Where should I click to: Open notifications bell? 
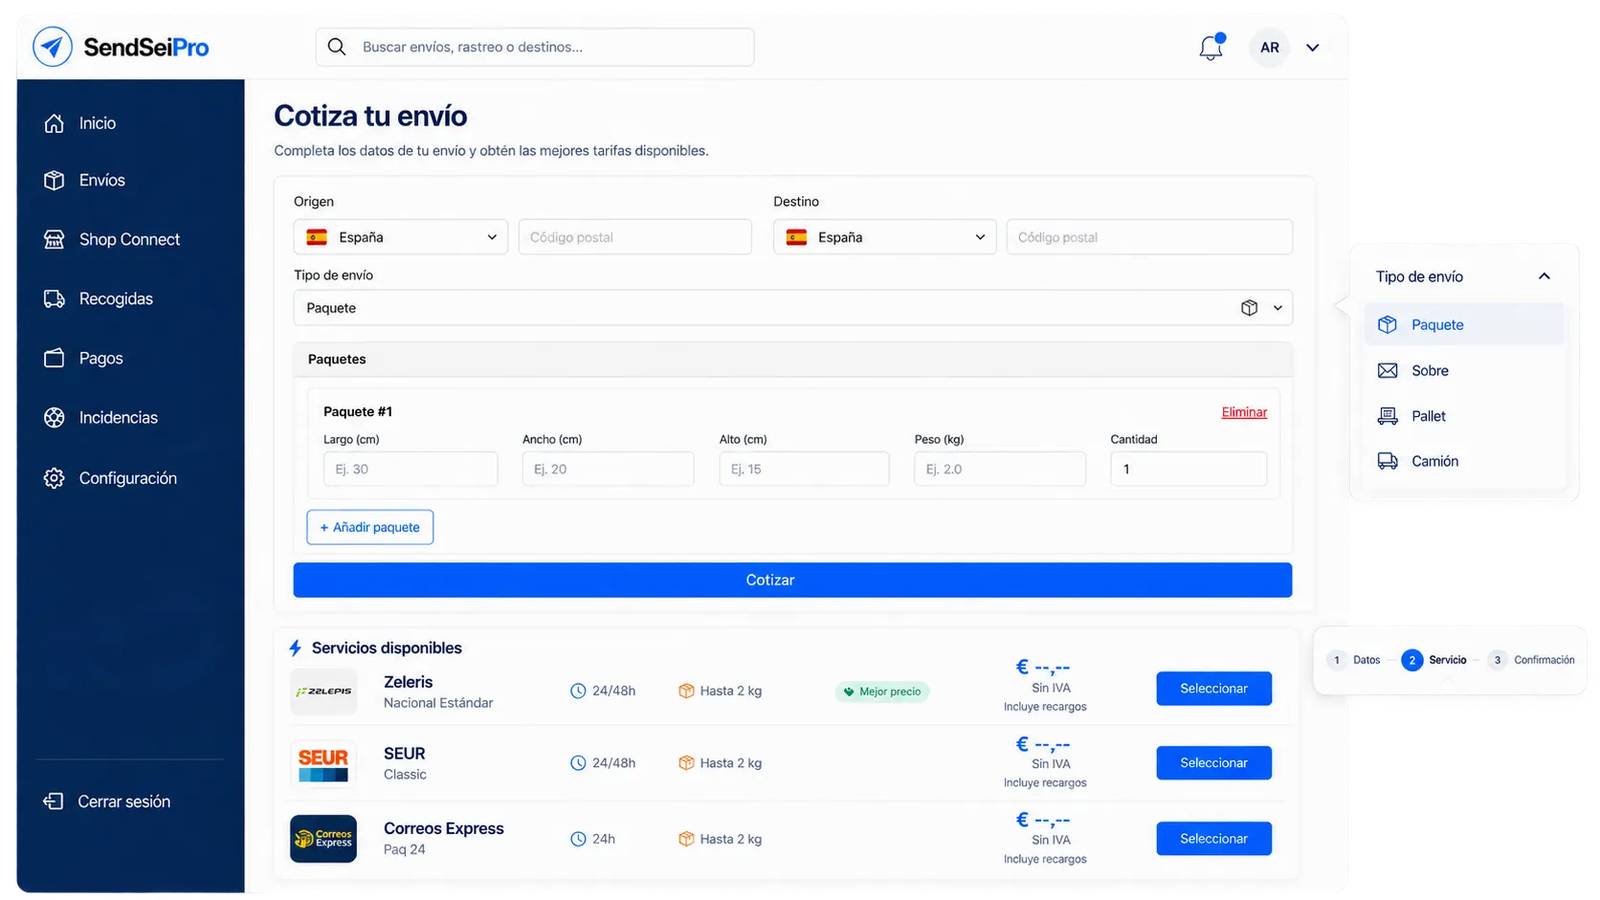point(1211,47)
